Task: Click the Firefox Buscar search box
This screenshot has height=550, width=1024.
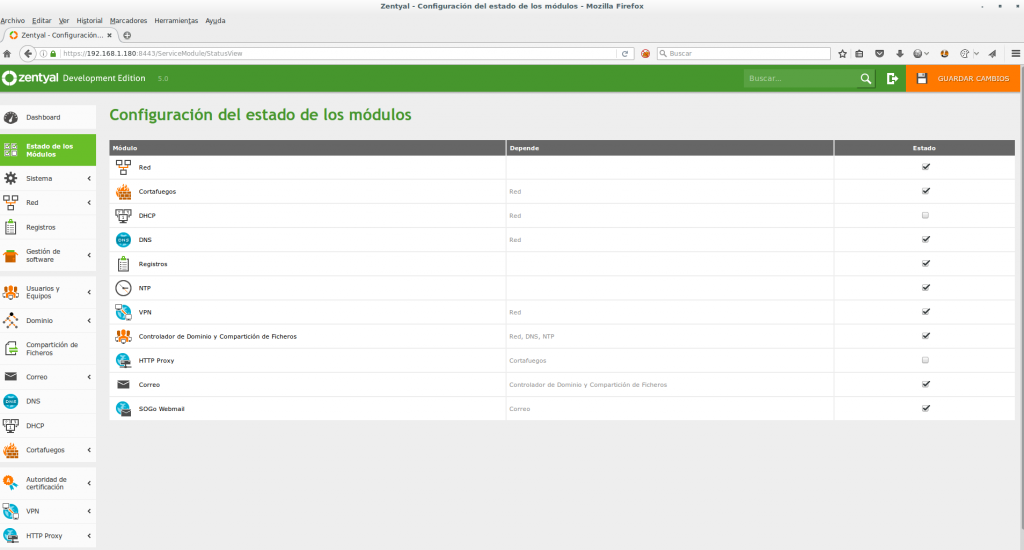Action: [744, 54]
